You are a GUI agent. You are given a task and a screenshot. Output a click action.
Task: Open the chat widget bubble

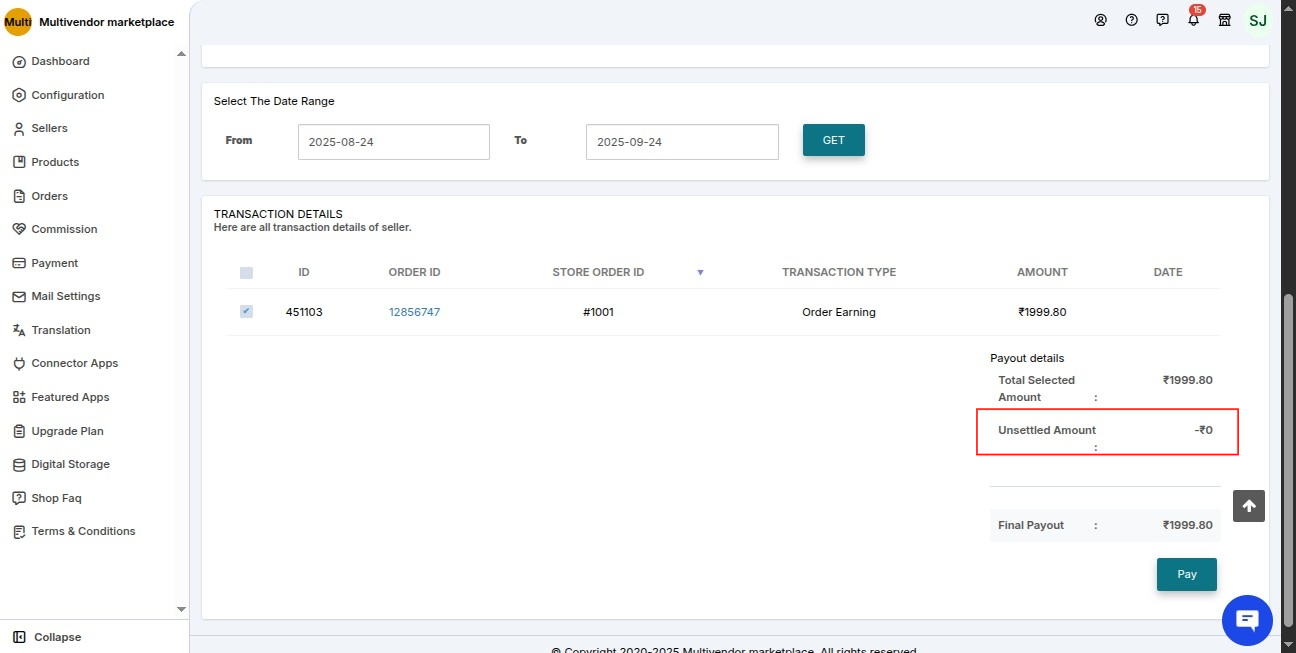pos(1247,620)
